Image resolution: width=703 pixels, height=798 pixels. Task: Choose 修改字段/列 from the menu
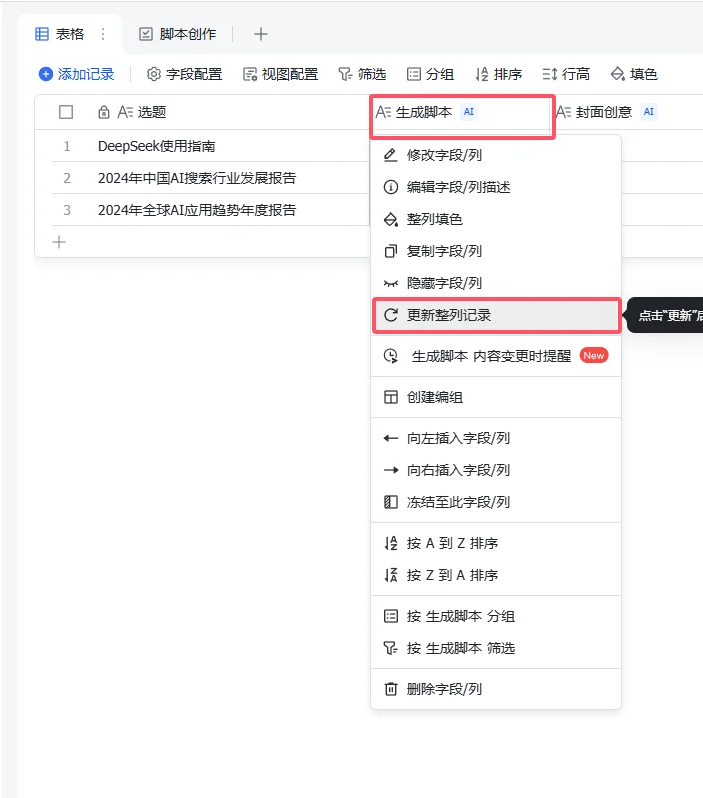tap(496, 155)
